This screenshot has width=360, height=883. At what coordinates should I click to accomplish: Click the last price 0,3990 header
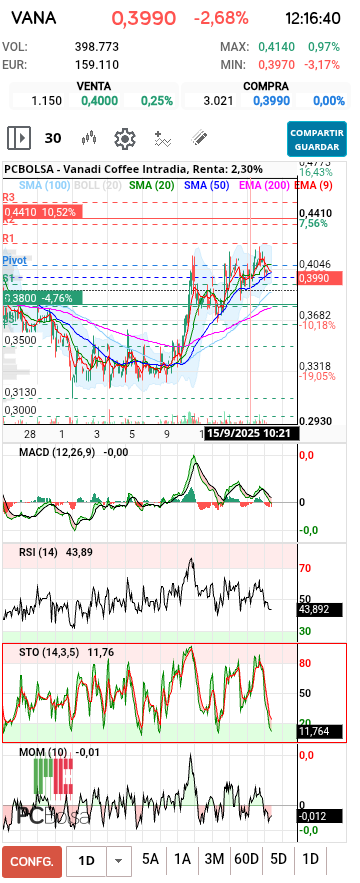pos(144,18)
